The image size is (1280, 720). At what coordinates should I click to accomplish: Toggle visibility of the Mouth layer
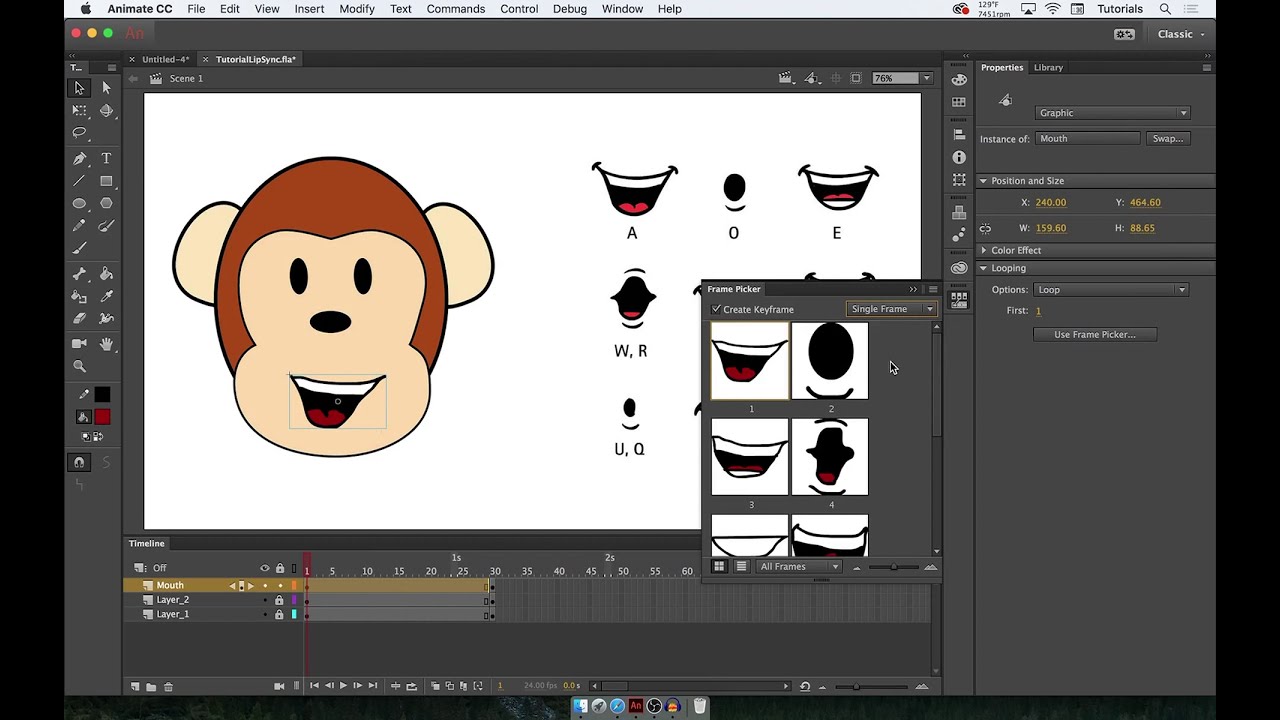265,586
